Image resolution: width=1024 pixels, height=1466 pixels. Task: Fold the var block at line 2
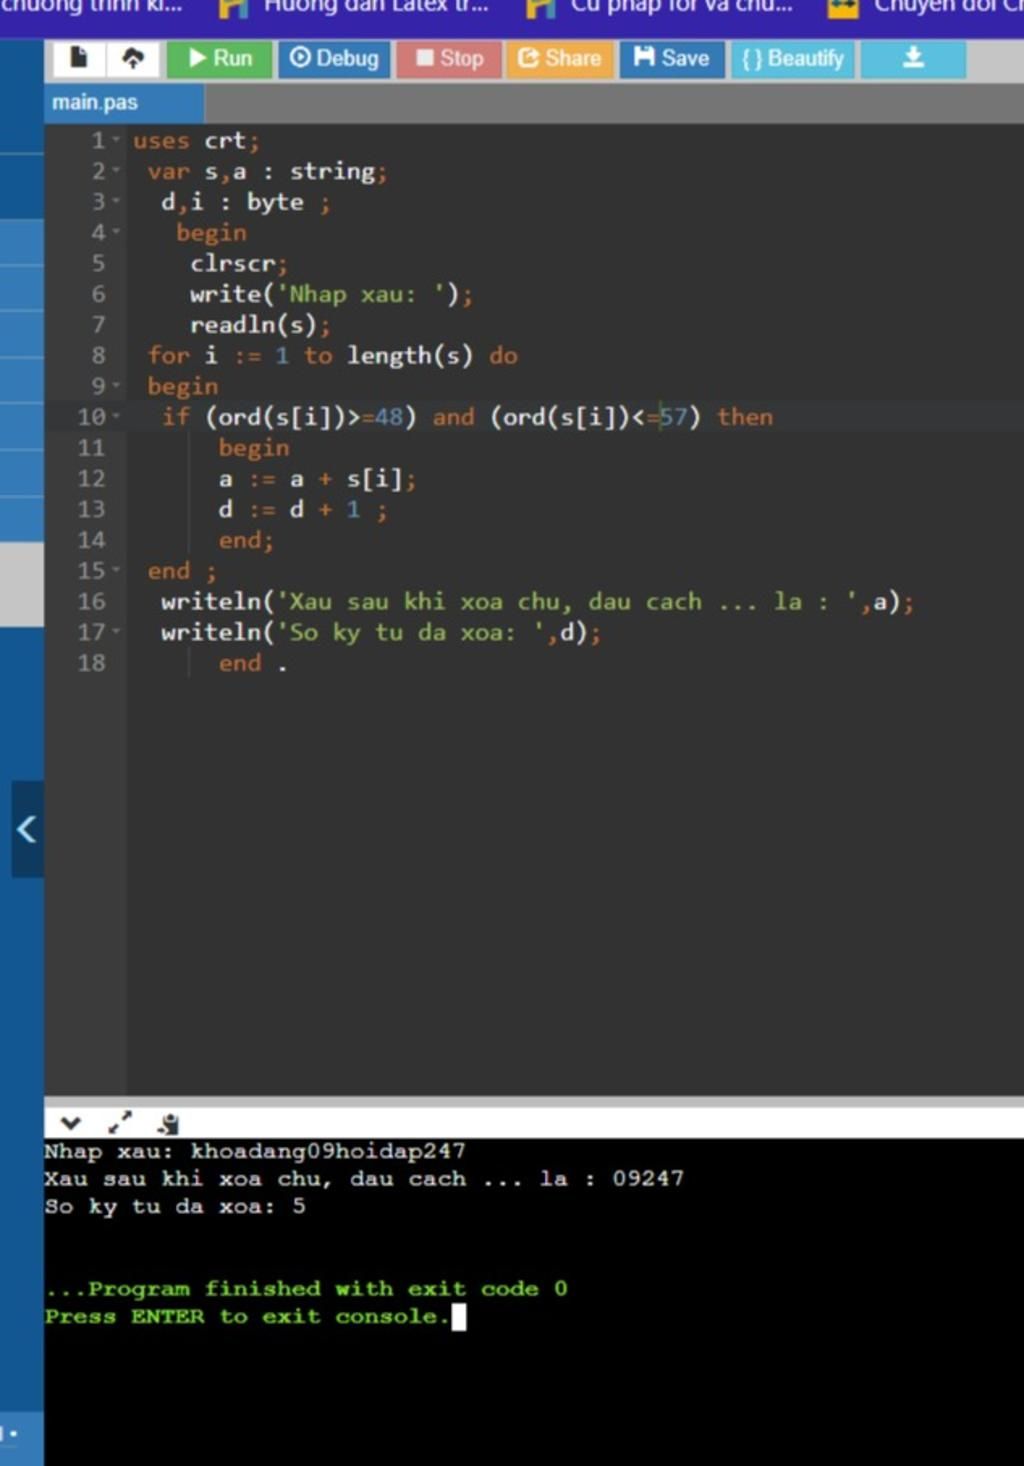point(116,171)
